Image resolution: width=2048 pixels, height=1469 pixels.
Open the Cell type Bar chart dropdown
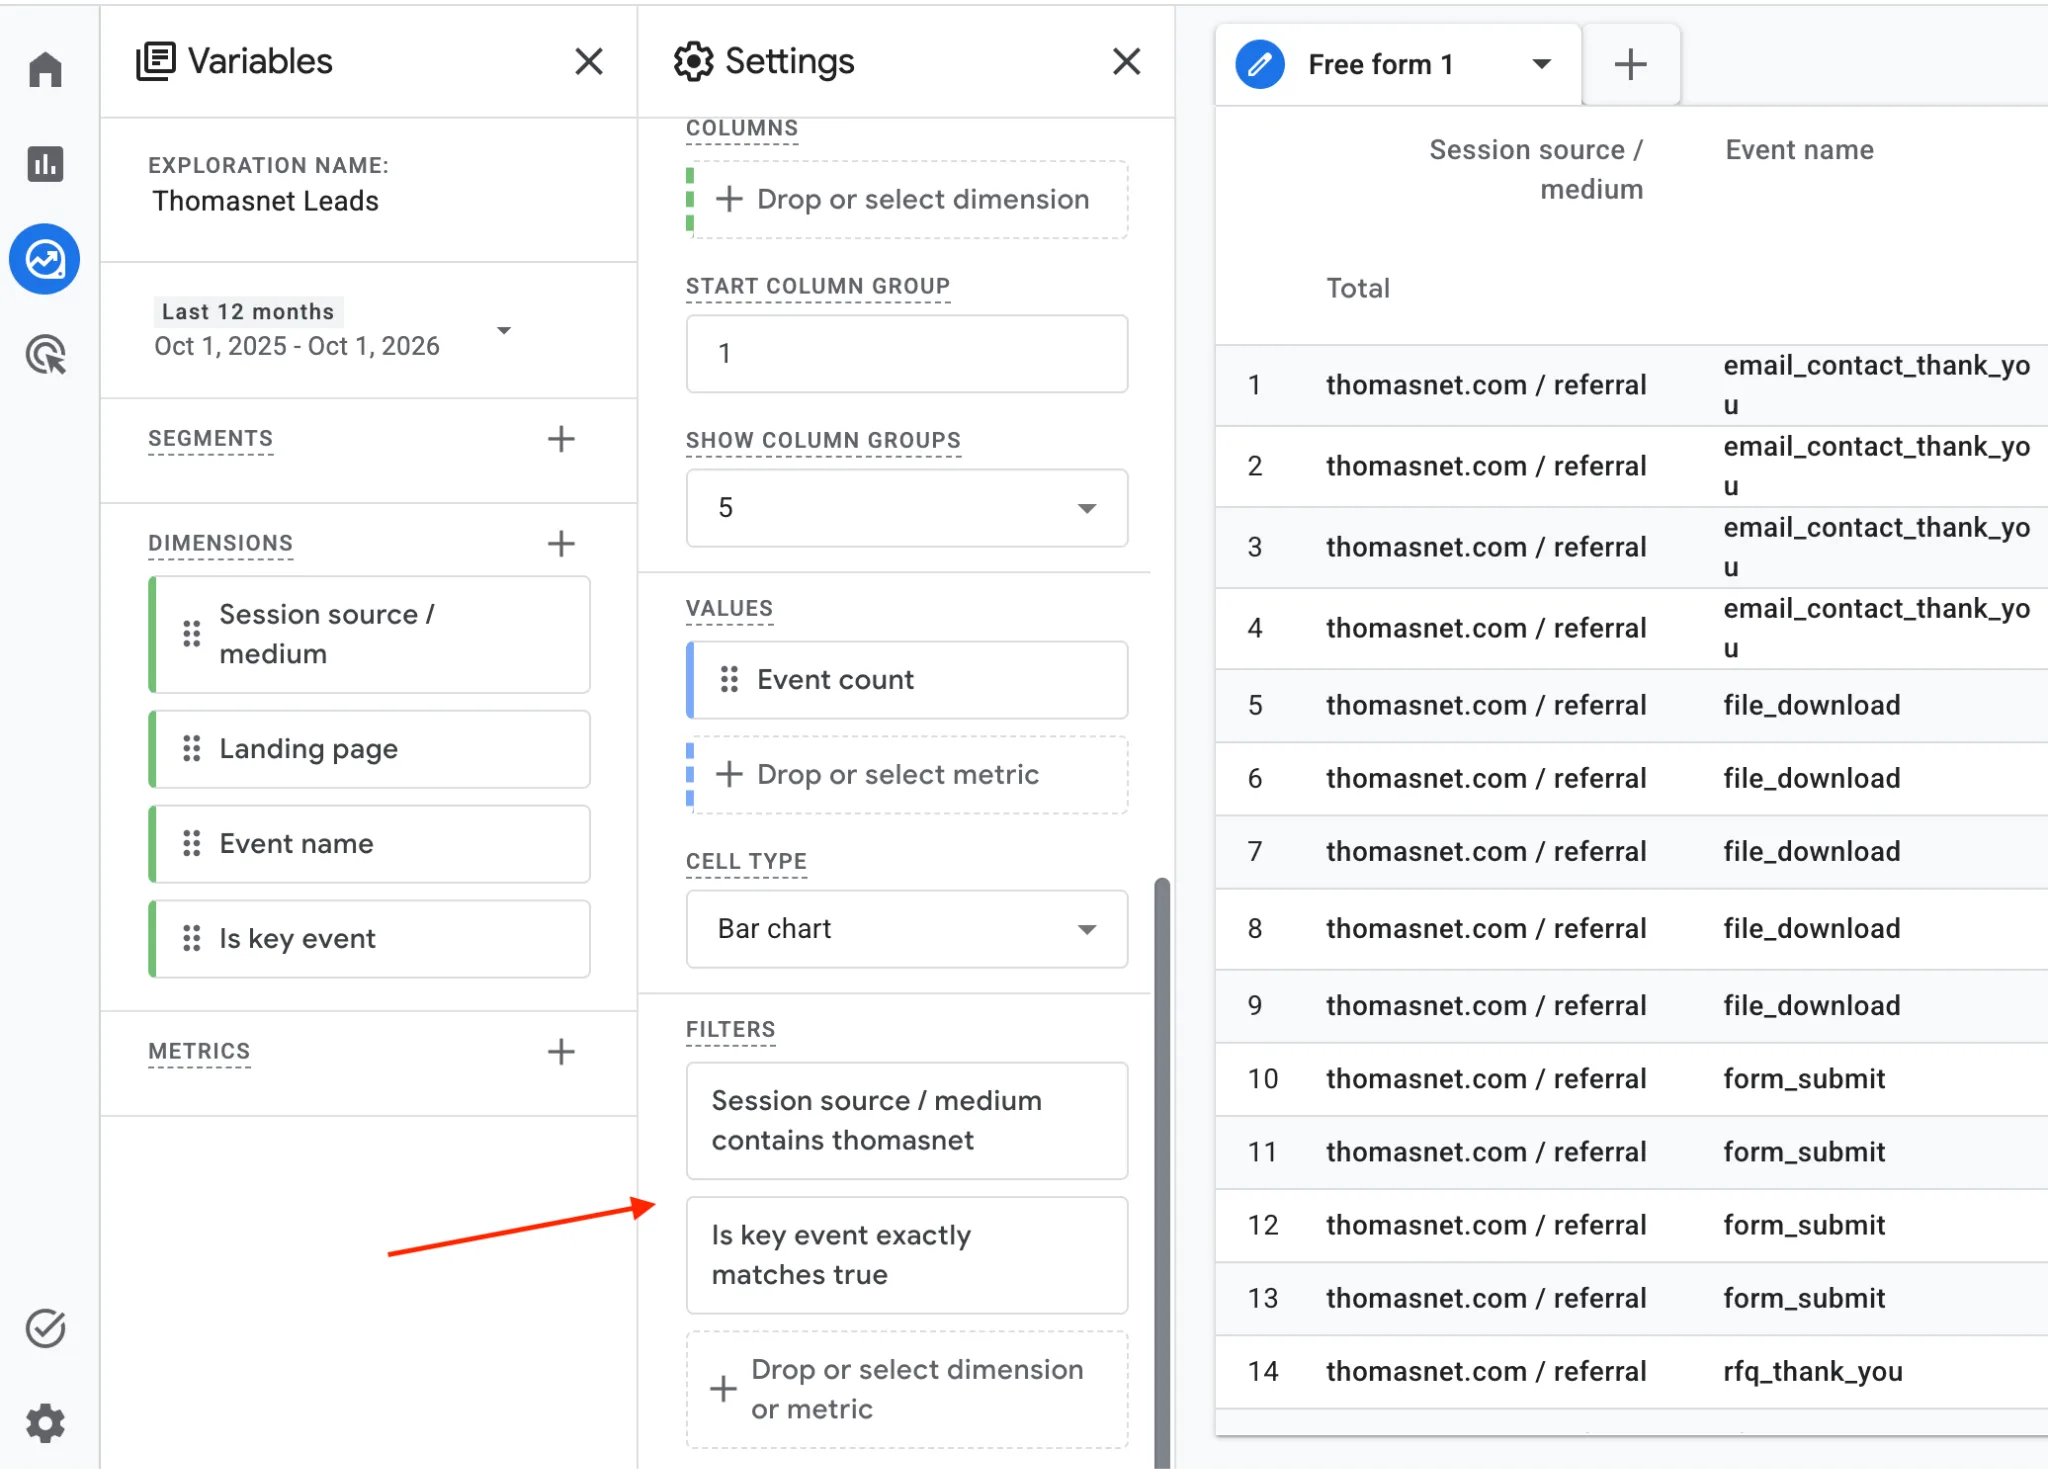(x=907, y=929)
